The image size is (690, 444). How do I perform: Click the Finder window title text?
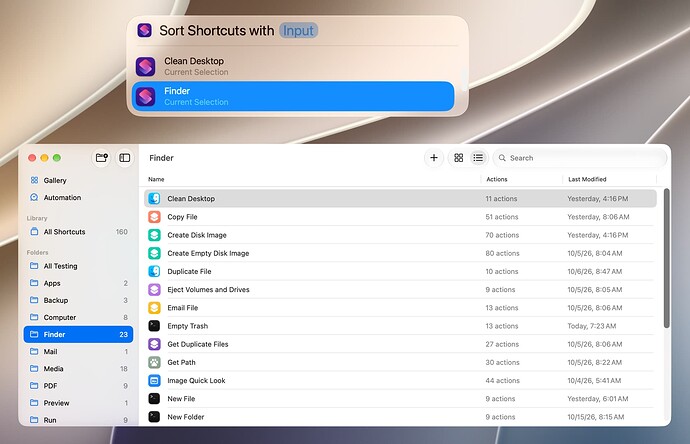coord(161,158)
